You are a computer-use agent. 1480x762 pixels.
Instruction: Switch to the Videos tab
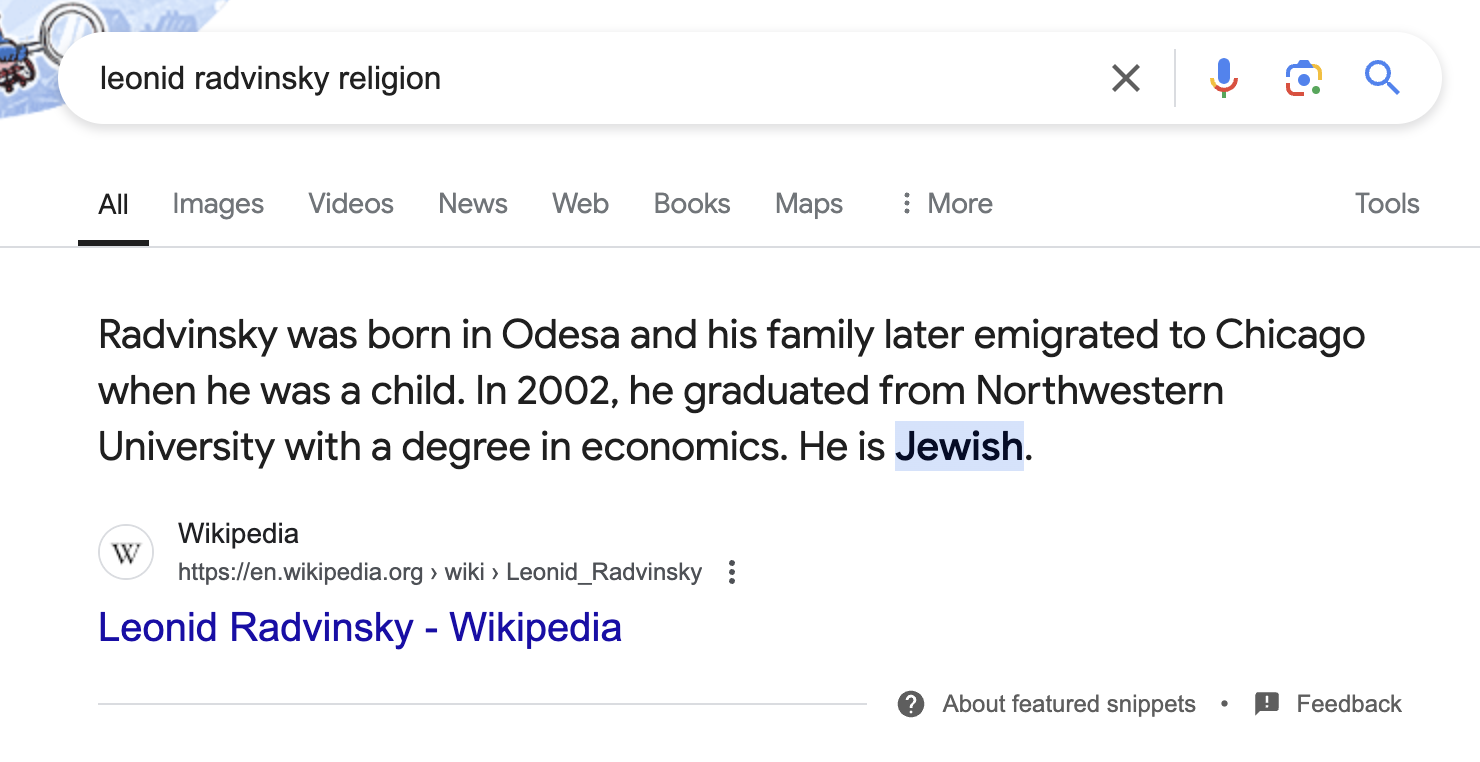point(351,204)
